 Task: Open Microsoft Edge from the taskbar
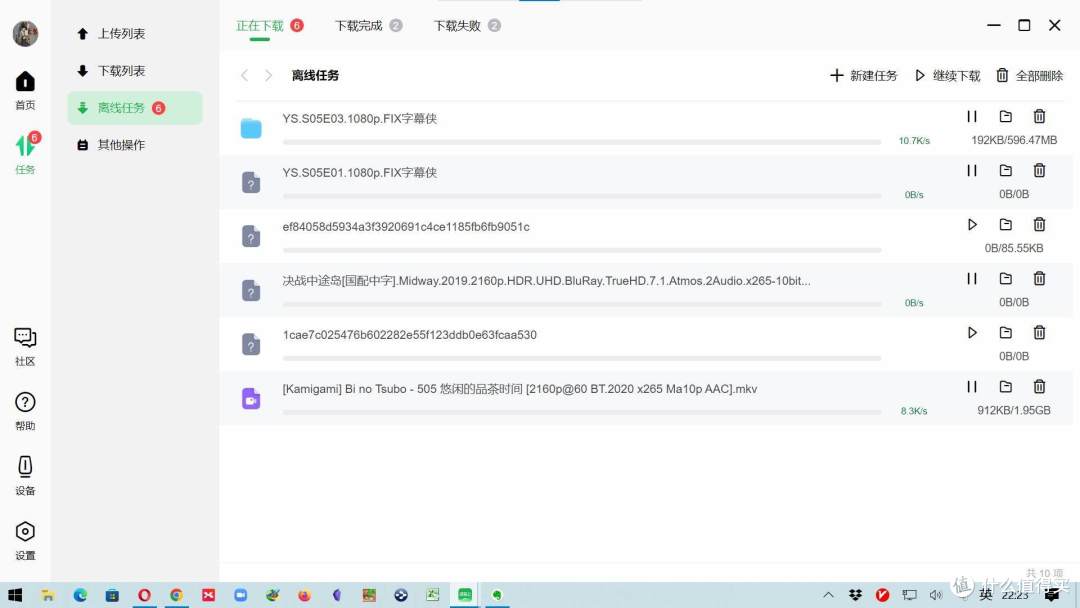click(x=80, y=595)
